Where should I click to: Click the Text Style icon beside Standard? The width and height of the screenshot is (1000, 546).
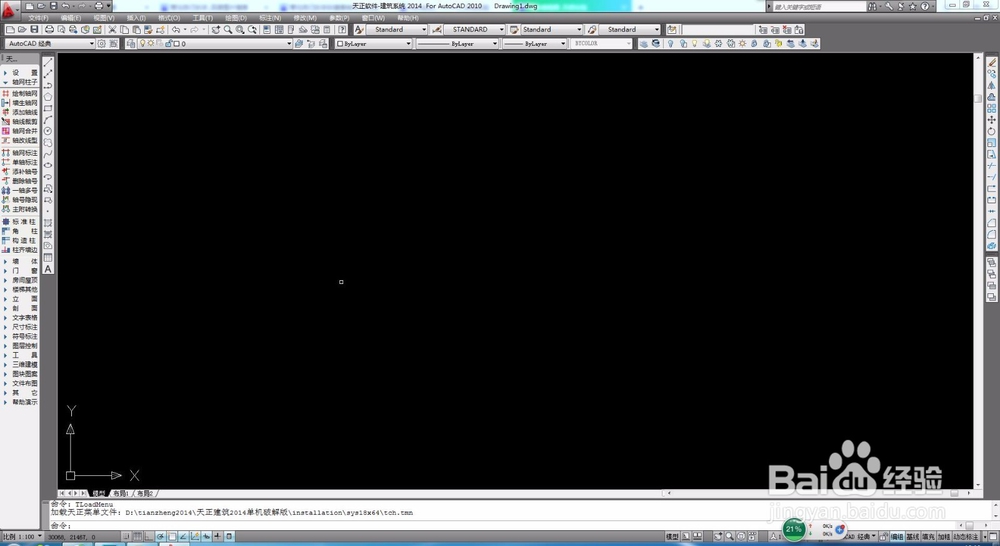[x=359, y=30]
